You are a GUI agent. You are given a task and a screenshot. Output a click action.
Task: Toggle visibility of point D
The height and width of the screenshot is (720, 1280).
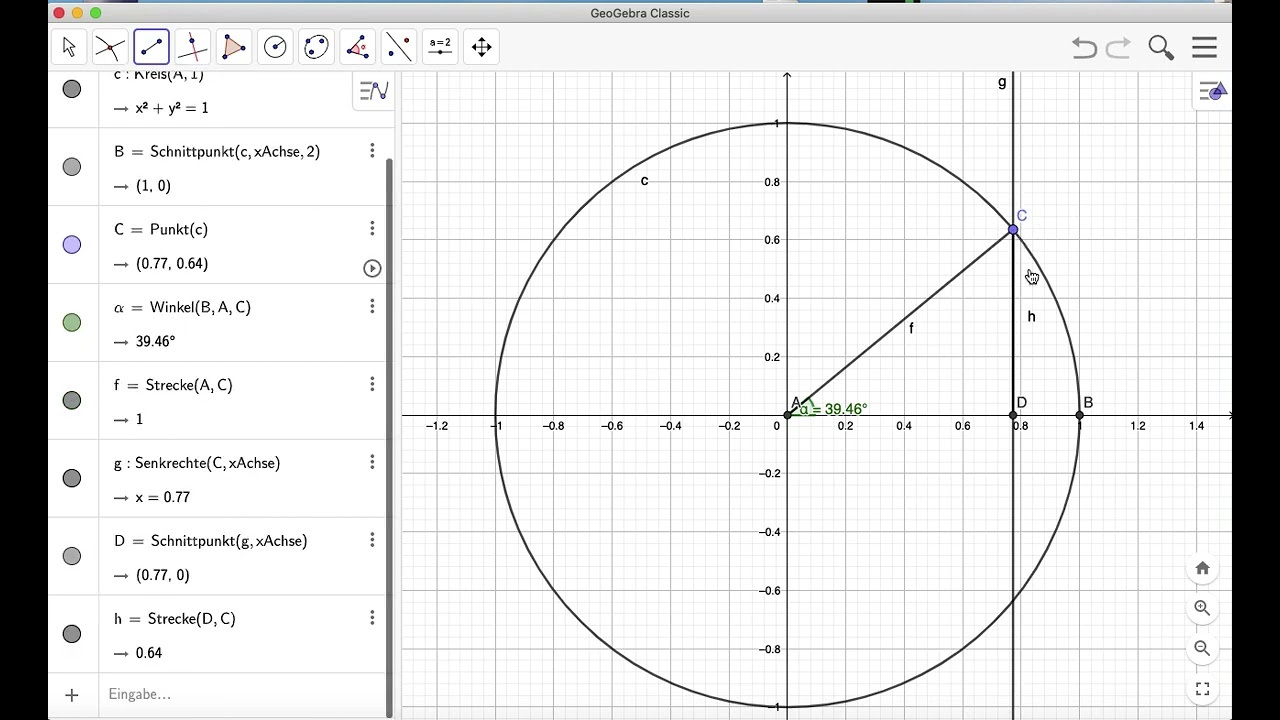tap(72, 556)
